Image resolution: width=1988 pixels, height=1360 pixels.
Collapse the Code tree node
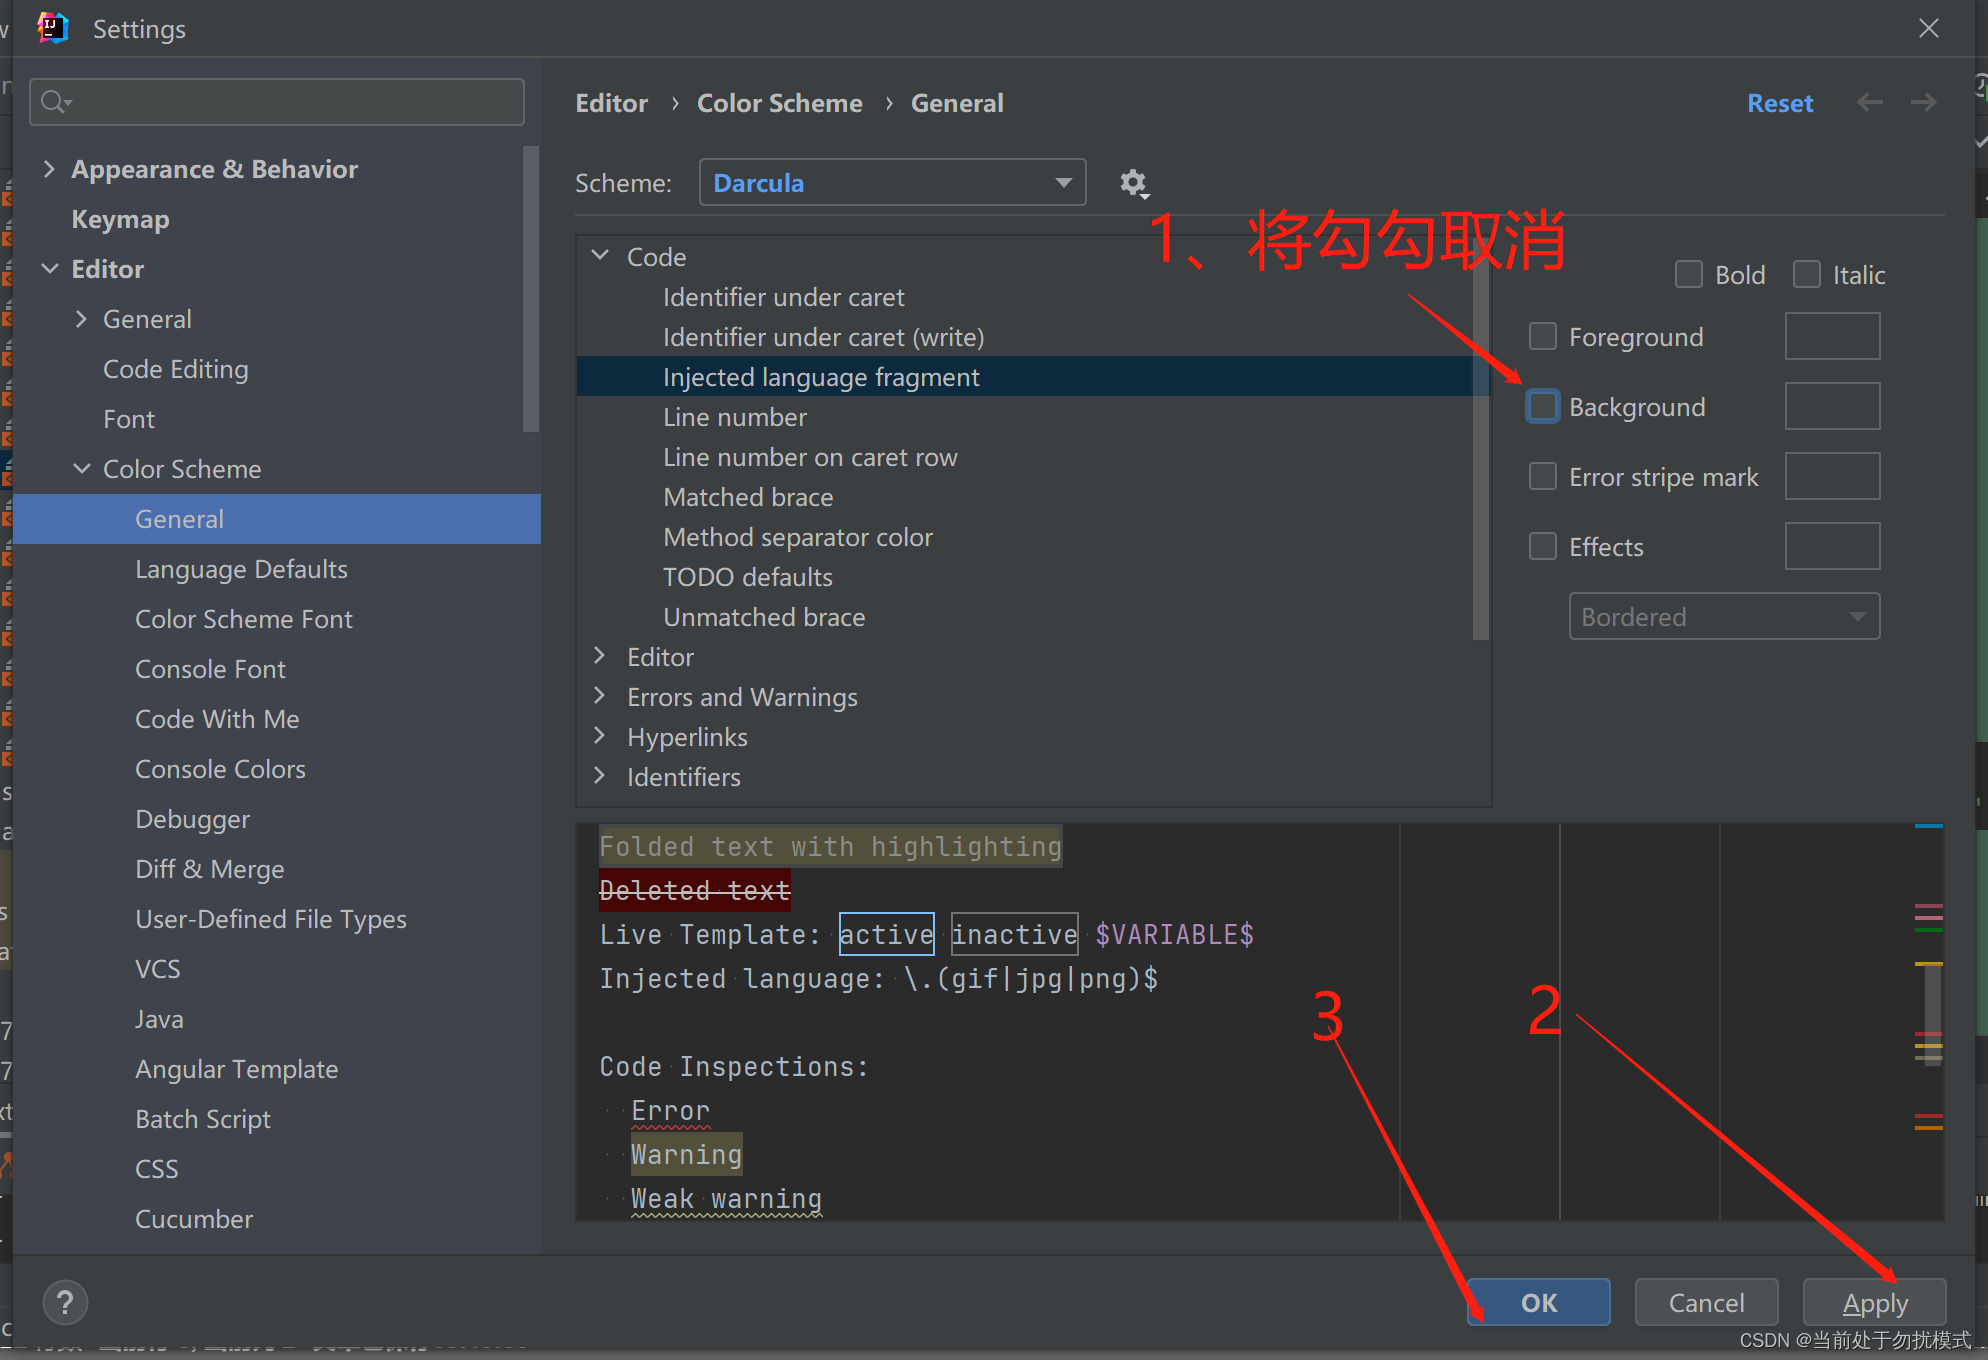click(x=600, y=256)
